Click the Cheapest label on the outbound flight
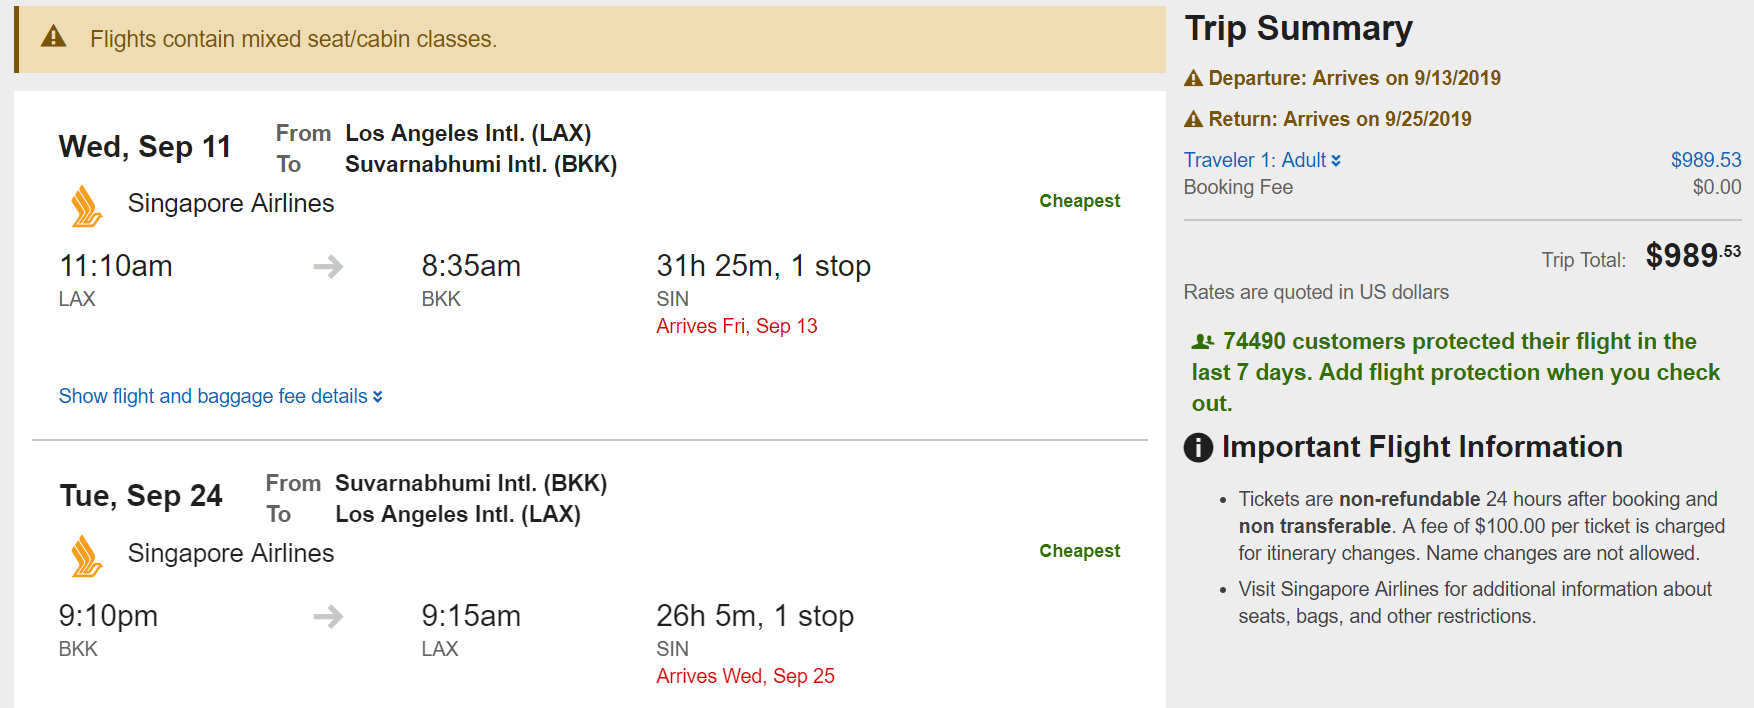 [x=1079, y=201]
